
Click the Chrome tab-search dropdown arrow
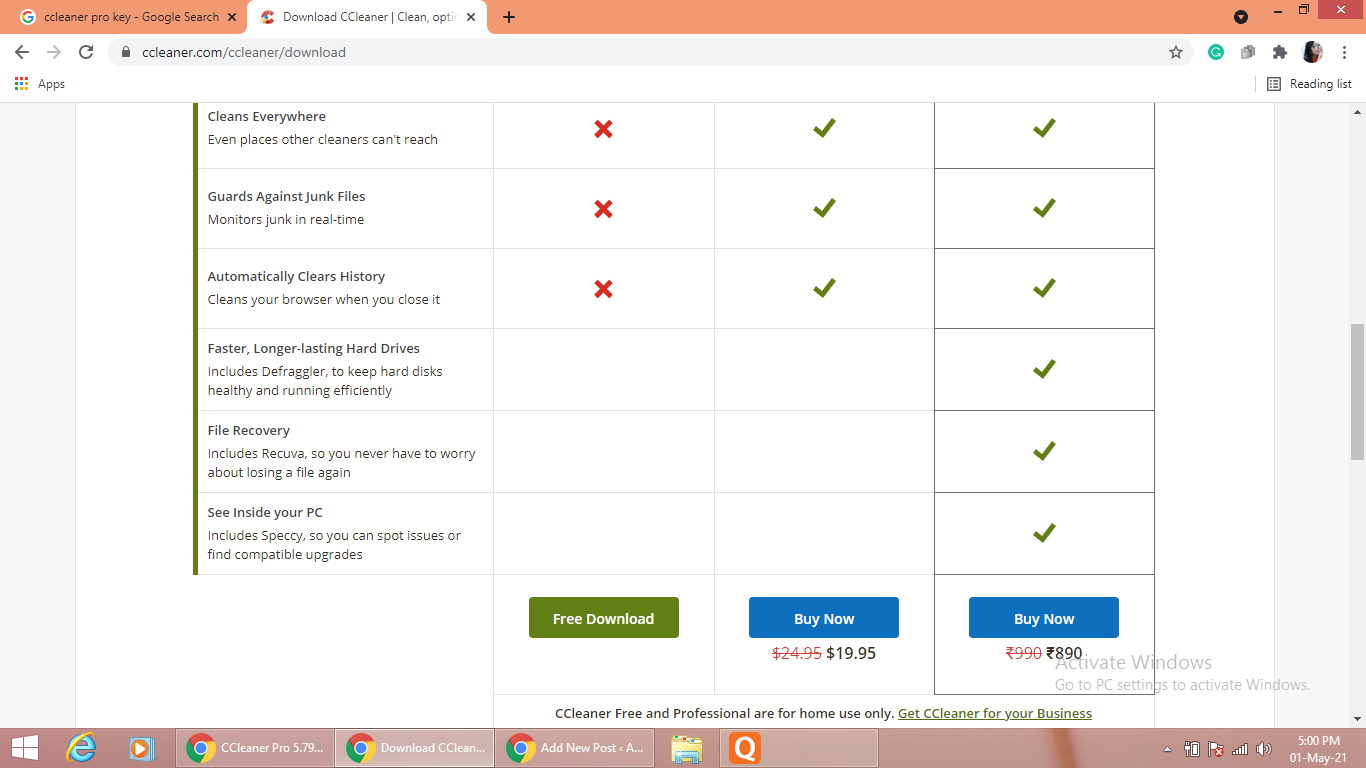(1241, 17)
